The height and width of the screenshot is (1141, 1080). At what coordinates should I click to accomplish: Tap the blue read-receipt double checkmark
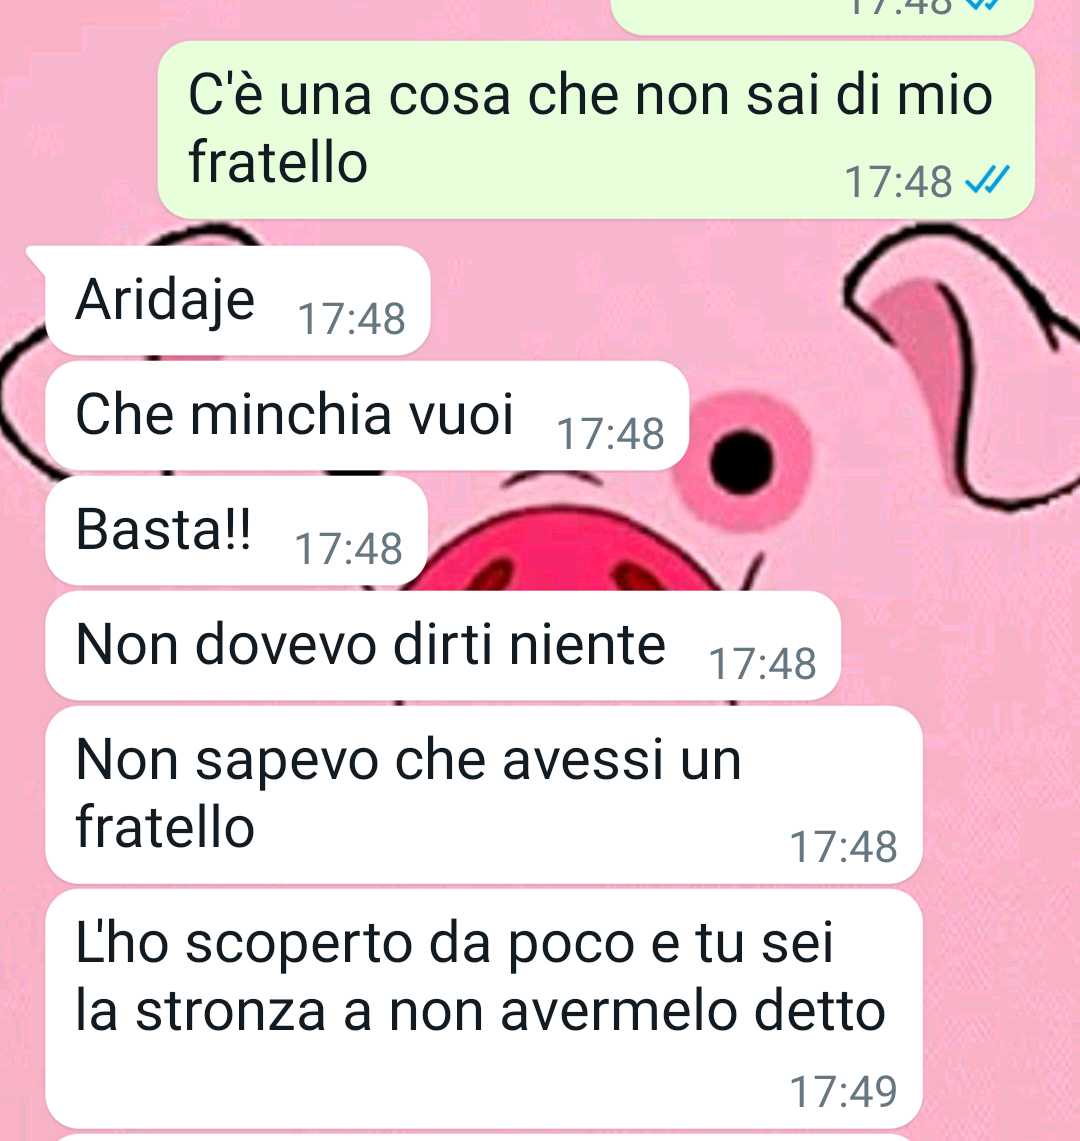[988, 180]
